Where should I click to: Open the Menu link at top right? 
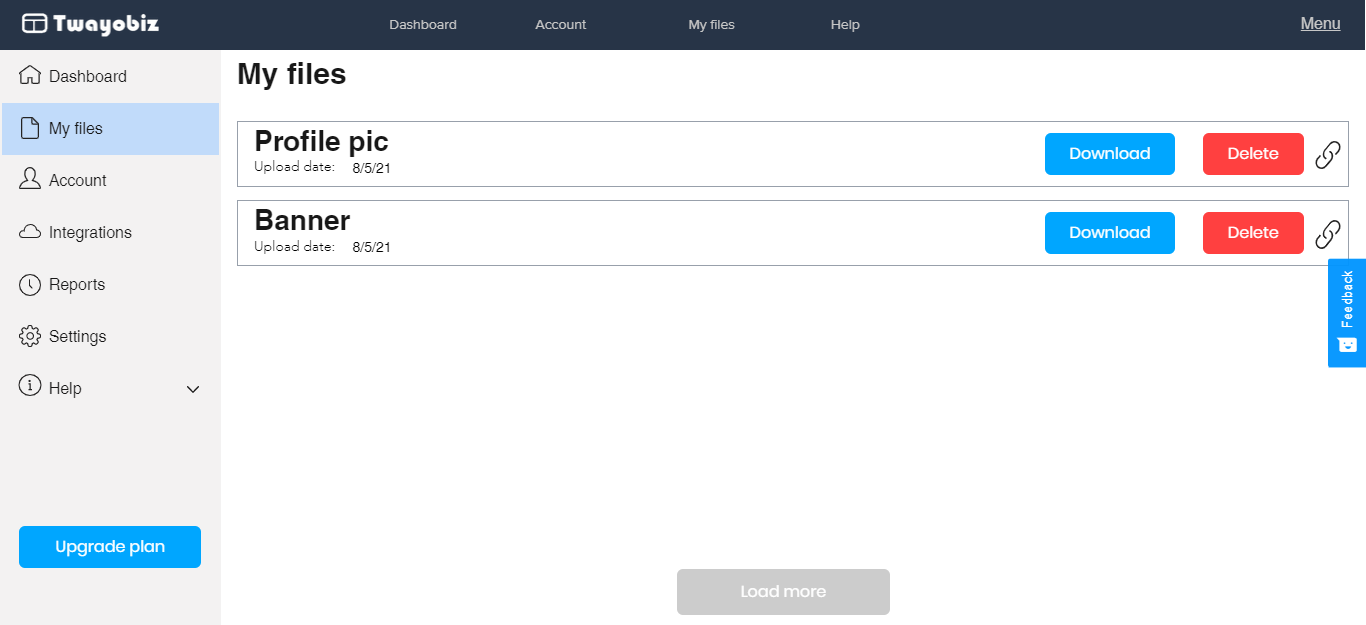(1320, 24)
